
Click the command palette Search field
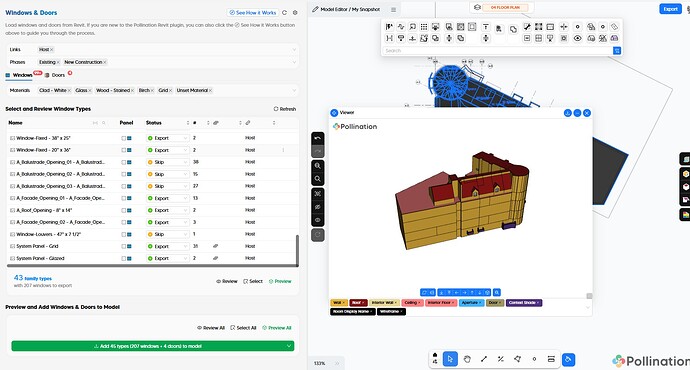(x=497, y=51)
